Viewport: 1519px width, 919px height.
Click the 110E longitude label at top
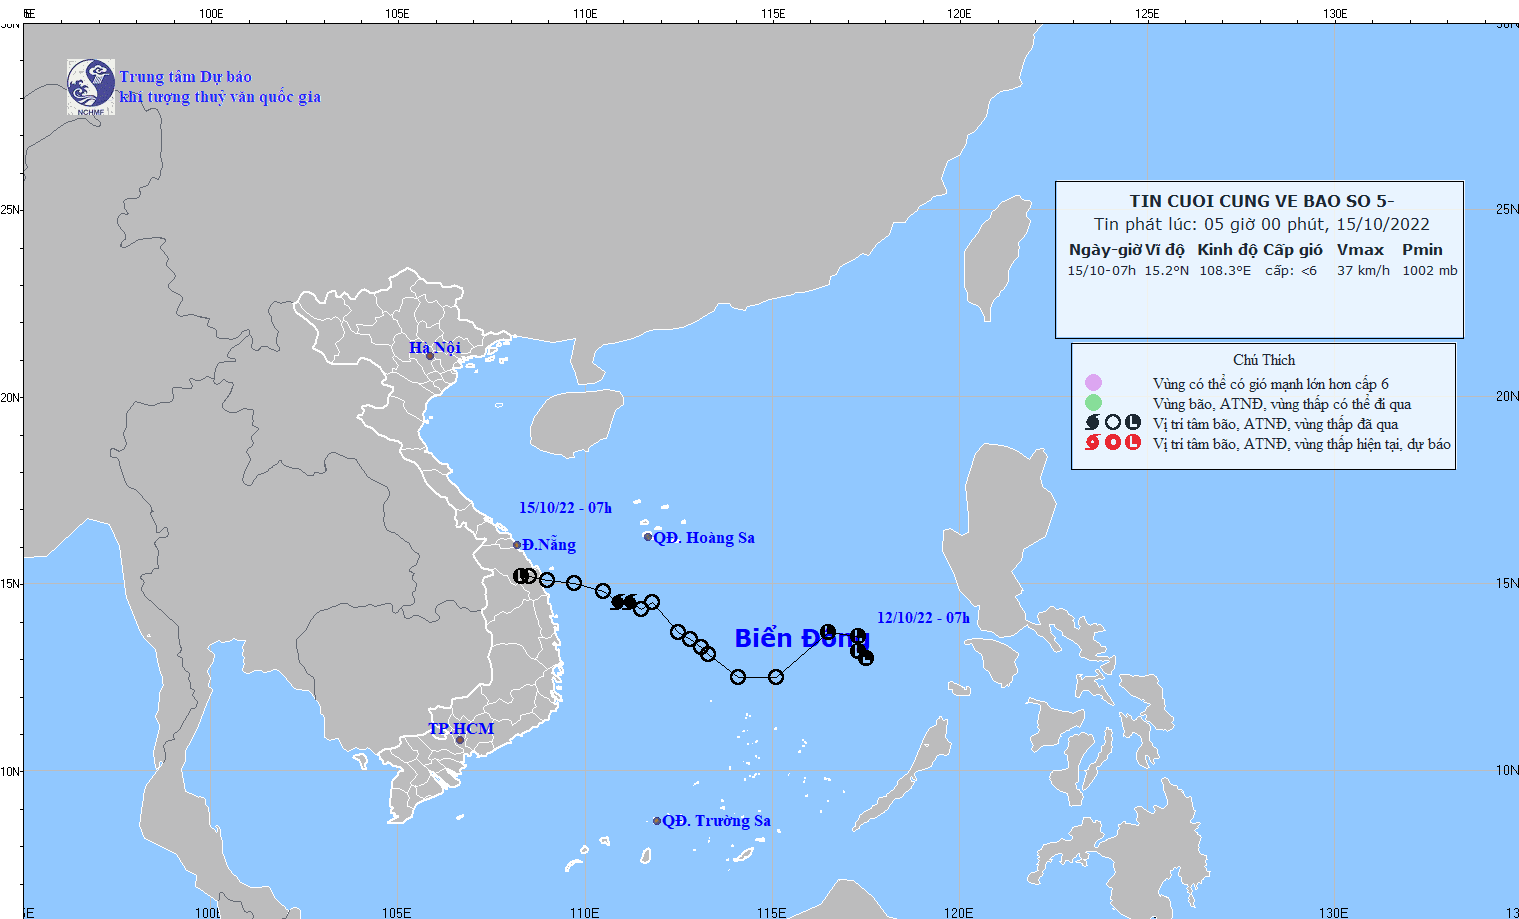(x=585, y=14)
